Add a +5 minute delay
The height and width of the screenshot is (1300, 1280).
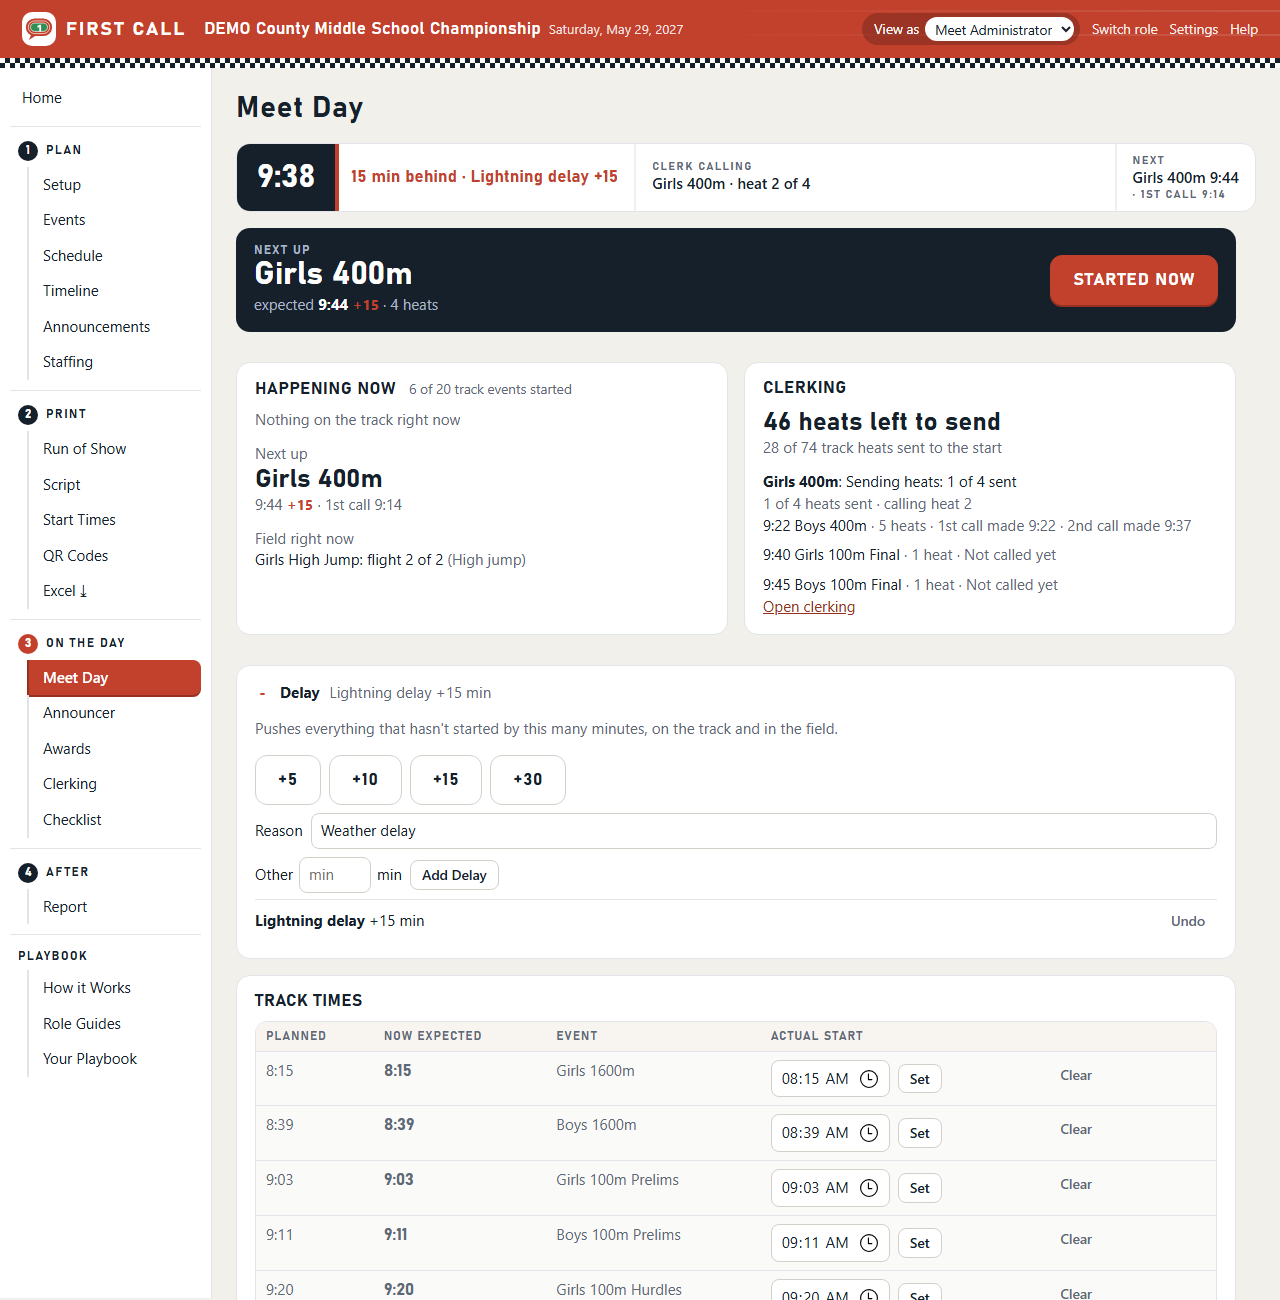coord(288,780)
